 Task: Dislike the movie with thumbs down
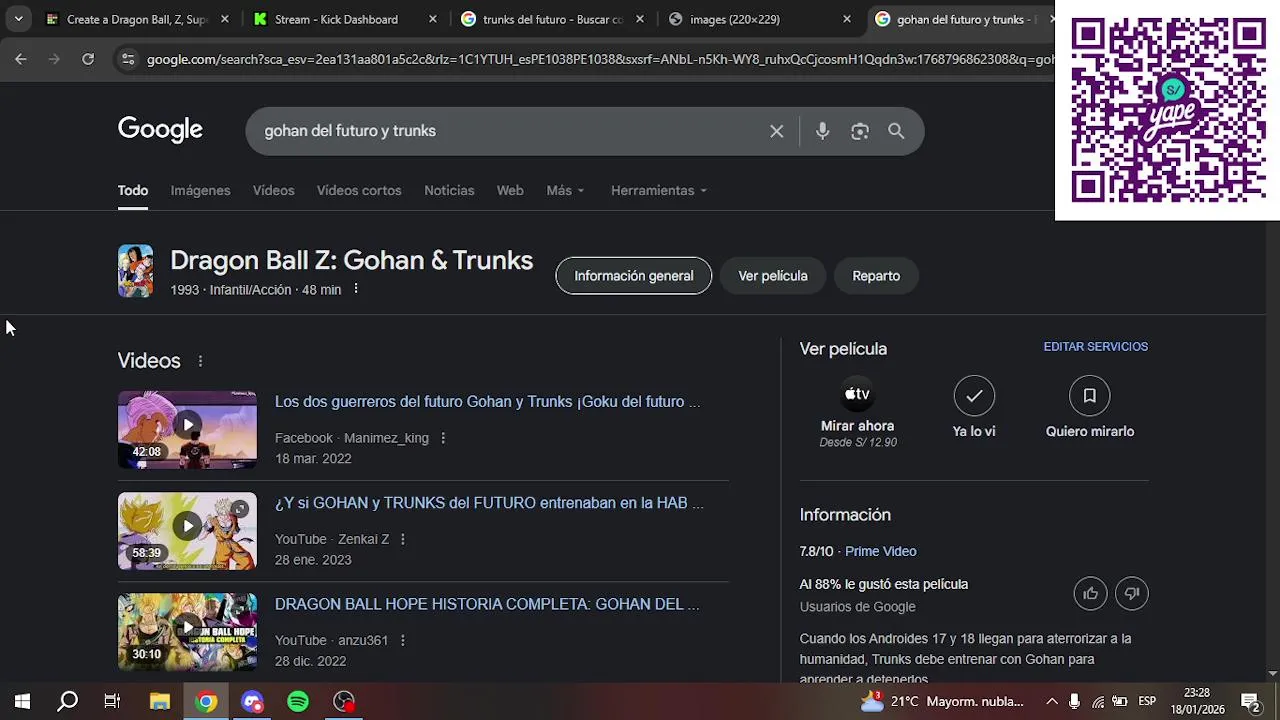1132,594
